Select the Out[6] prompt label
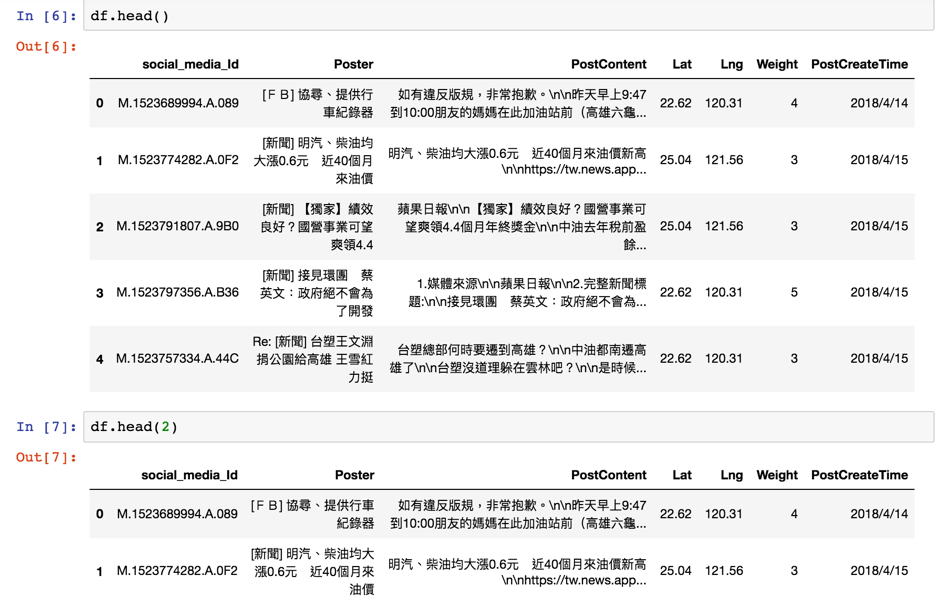Viewport: 939px width, 610px height. (x=46, y=47)
